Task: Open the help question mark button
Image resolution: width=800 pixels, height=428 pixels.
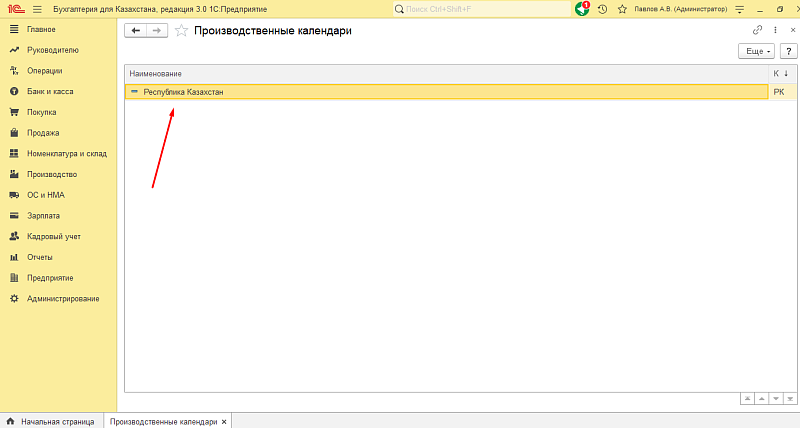Action: pos(787,51)
